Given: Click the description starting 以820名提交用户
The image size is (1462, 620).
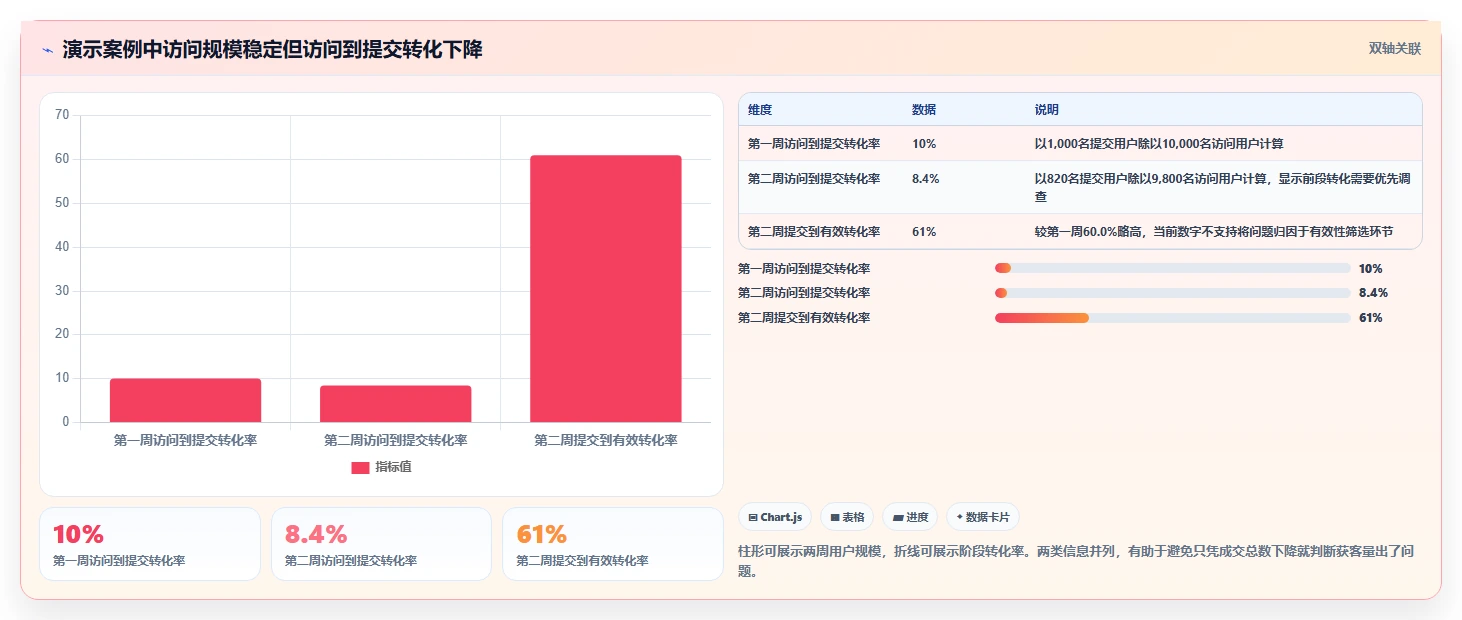Looking at the screenshot, I should pyautogui.click(x=1223, y=188).
